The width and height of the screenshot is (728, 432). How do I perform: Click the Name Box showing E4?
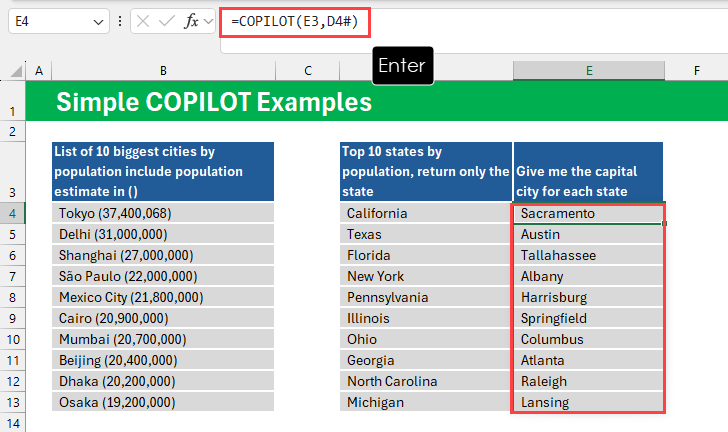(59, 21)
